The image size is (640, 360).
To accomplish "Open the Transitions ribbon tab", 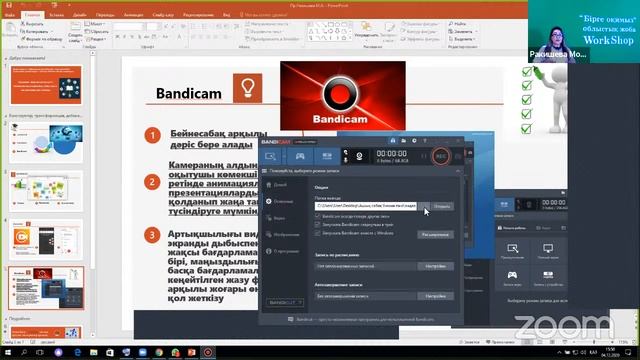I will (x=105, y=15).
